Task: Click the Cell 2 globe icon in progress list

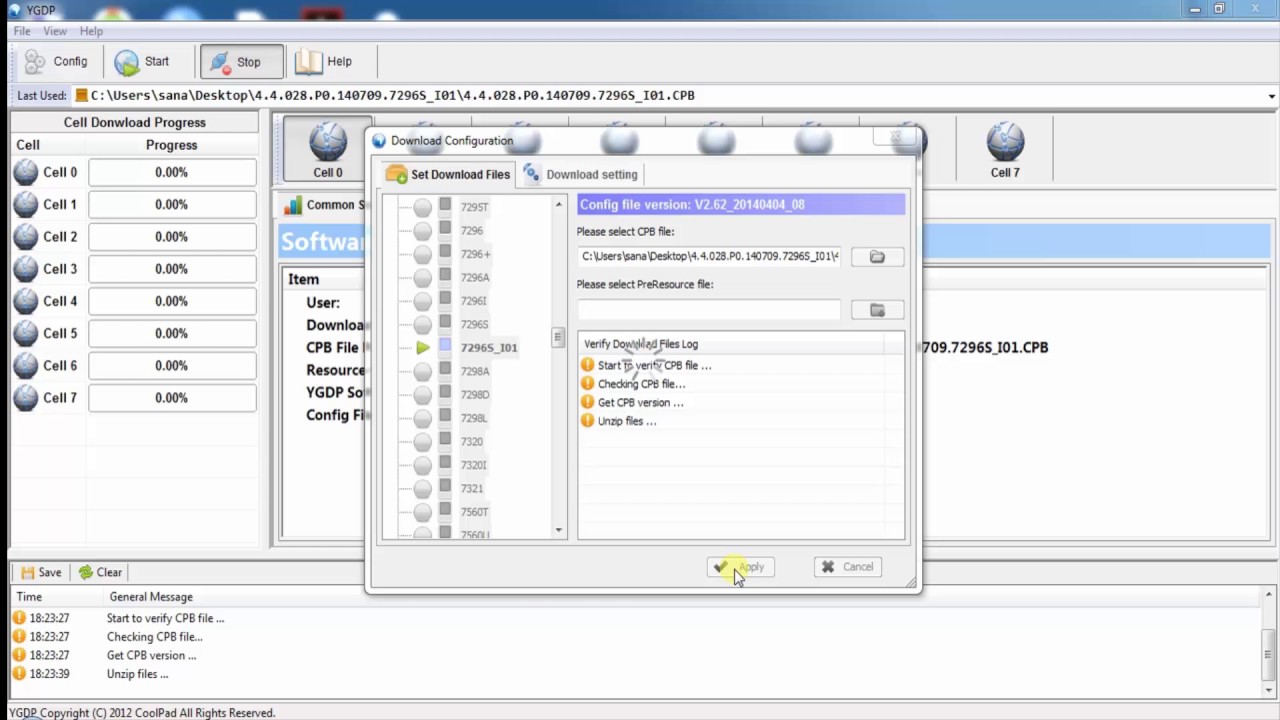Action: click(26, 236)
